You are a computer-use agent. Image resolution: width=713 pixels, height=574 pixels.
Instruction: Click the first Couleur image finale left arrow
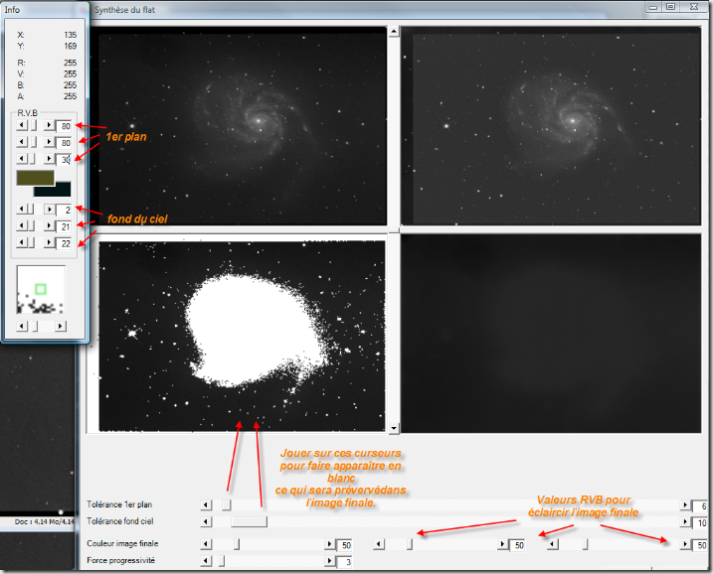point(207,544)
